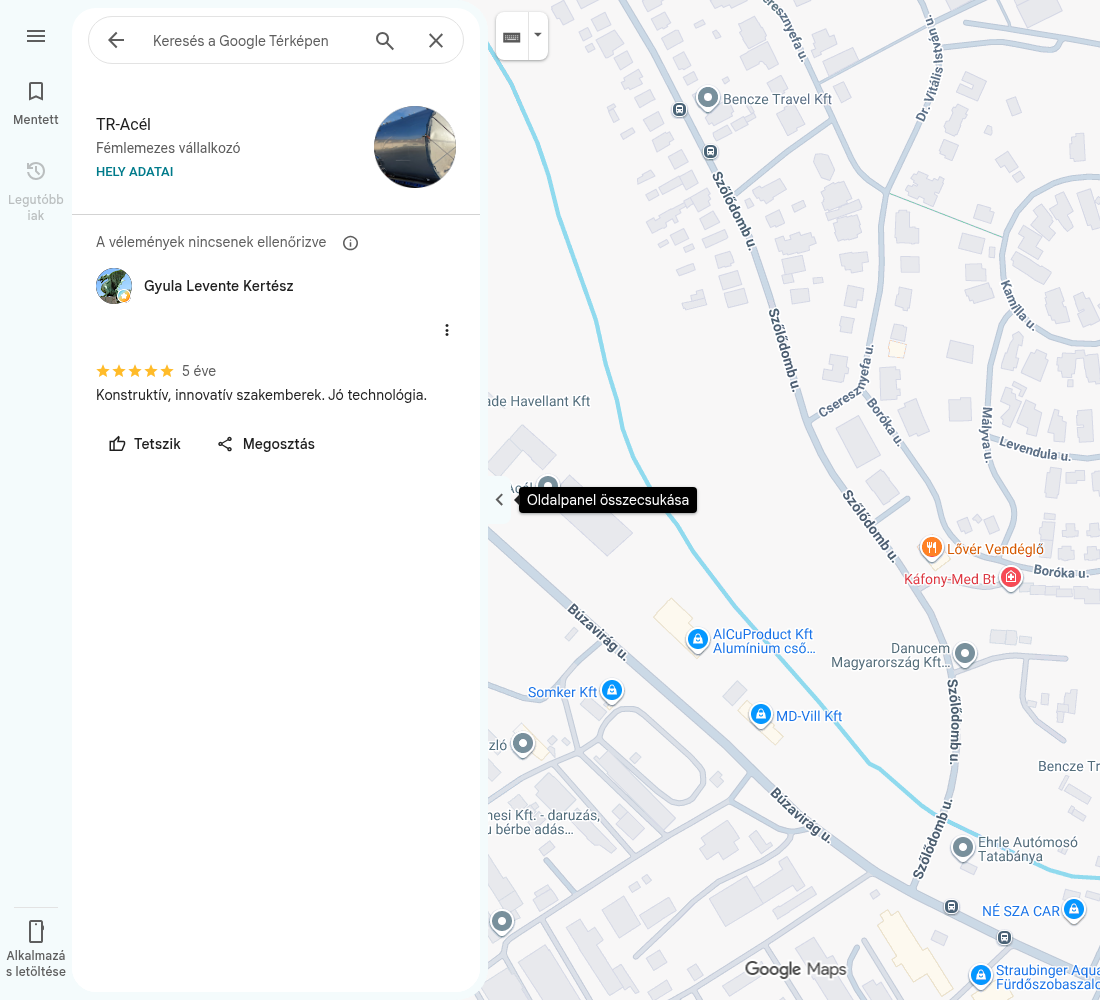The image size is (1100, 1000).
Task: Click the Fémlemezes vállalkozó category text
Action: tap(168, 148)
